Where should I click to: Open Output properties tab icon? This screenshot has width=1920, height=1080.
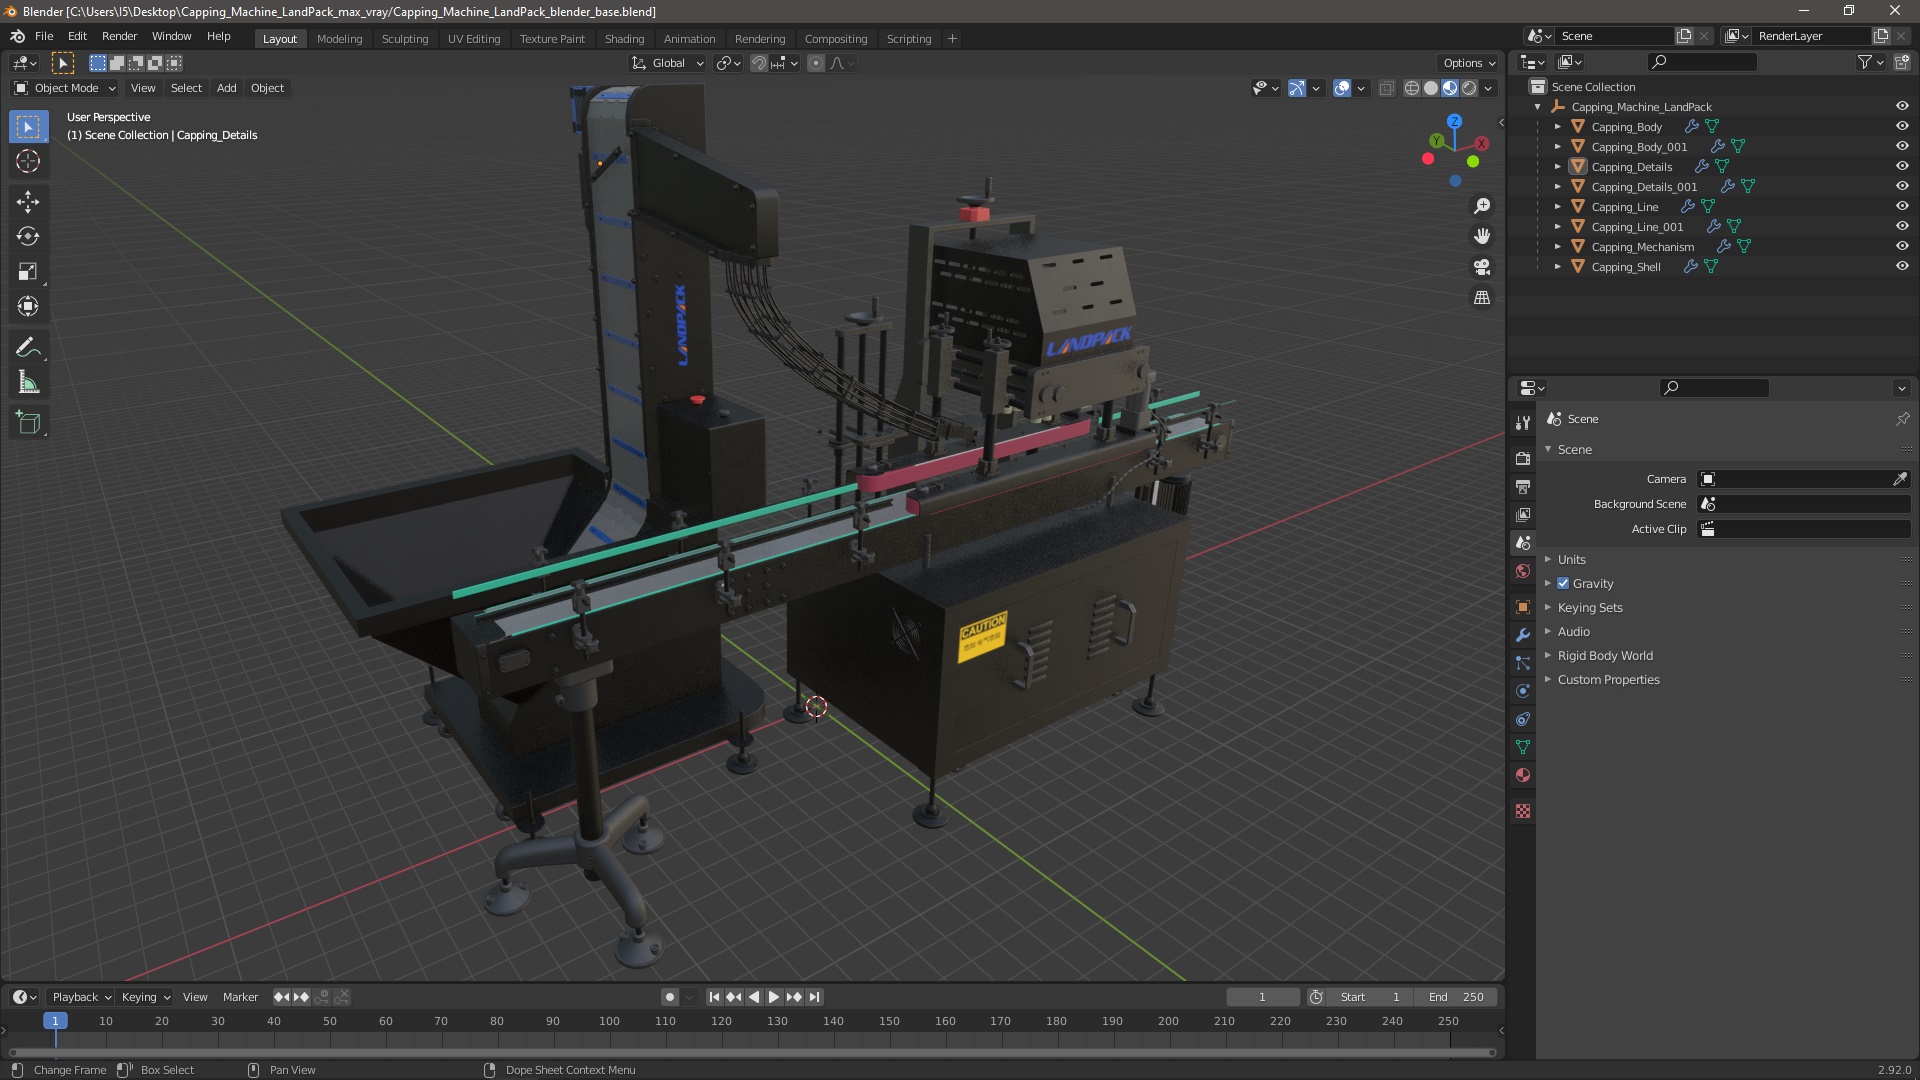pos(1523,486)
